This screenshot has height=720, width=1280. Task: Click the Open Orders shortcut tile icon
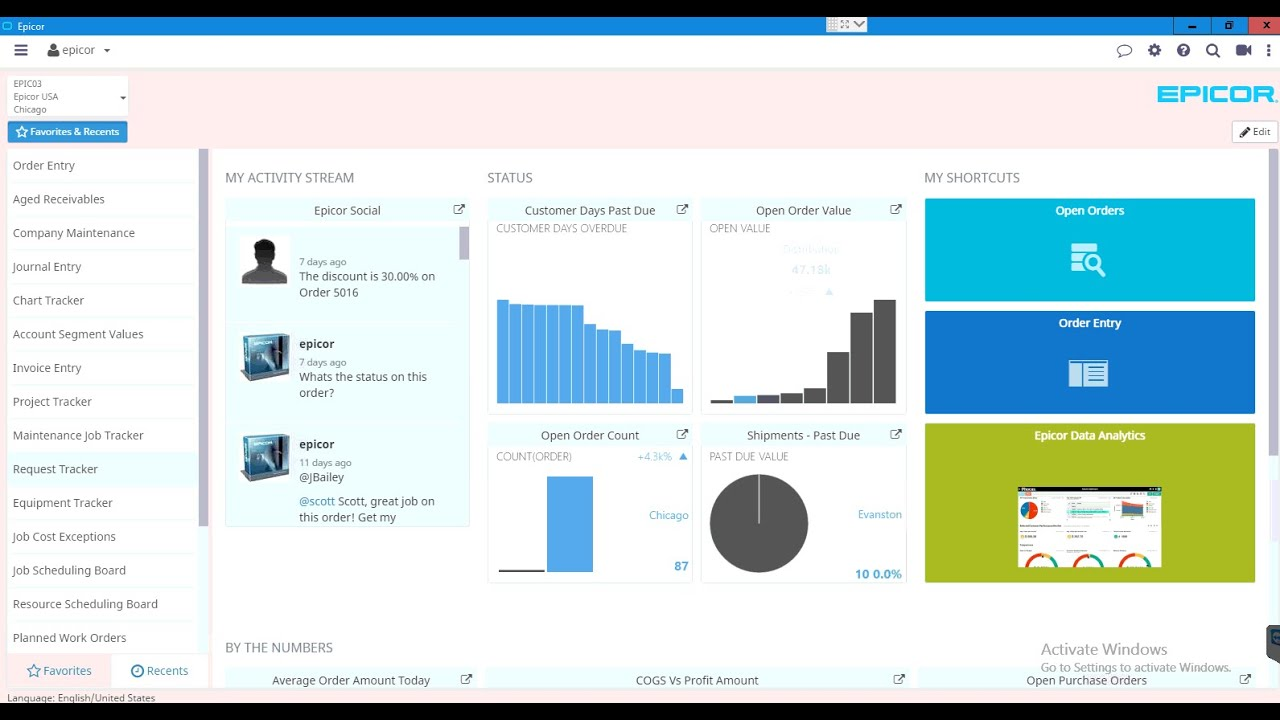(1089, 260)
